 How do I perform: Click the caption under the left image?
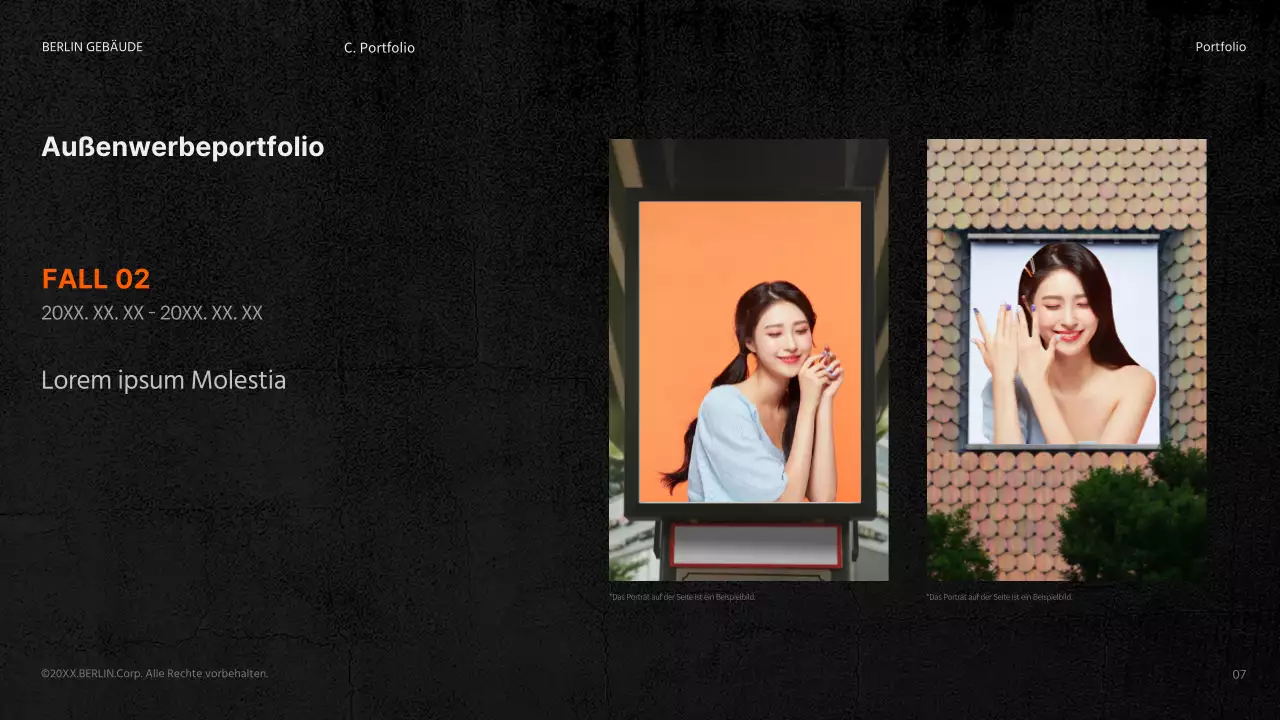682,597
